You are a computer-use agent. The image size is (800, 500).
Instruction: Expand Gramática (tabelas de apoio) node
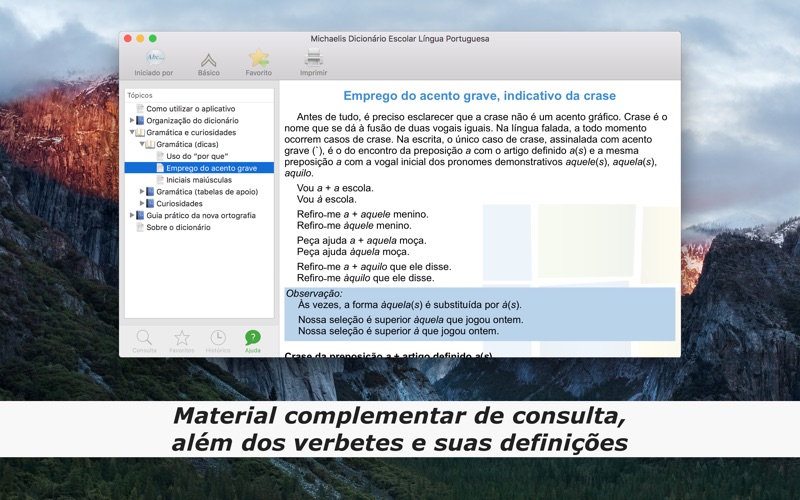point(142,191)
